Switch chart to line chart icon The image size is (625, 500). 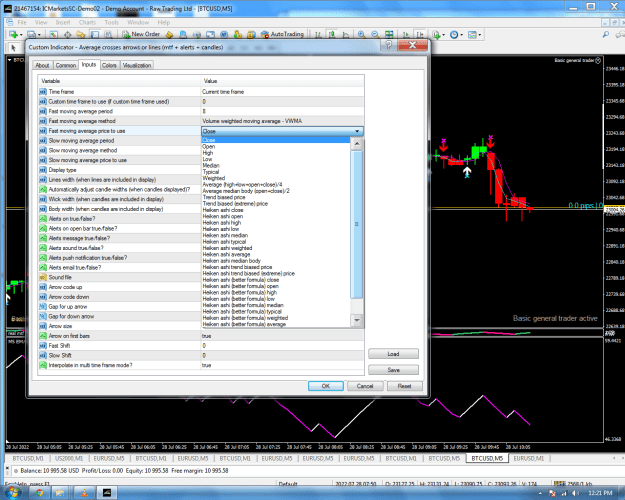click(346, 35)
